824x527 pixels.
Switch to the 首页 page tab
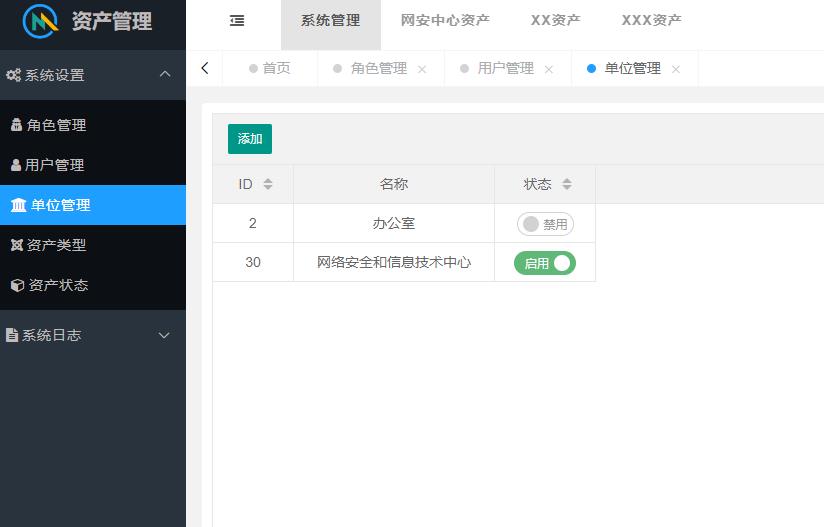[270, 68]
